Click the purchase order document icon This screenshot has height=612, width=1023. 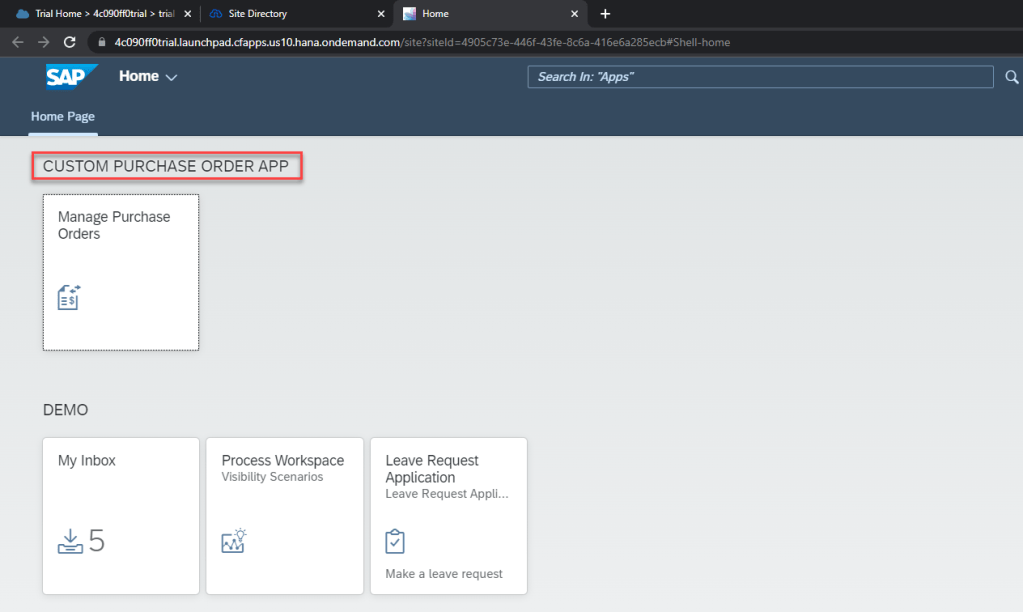[x=68, y=297]
